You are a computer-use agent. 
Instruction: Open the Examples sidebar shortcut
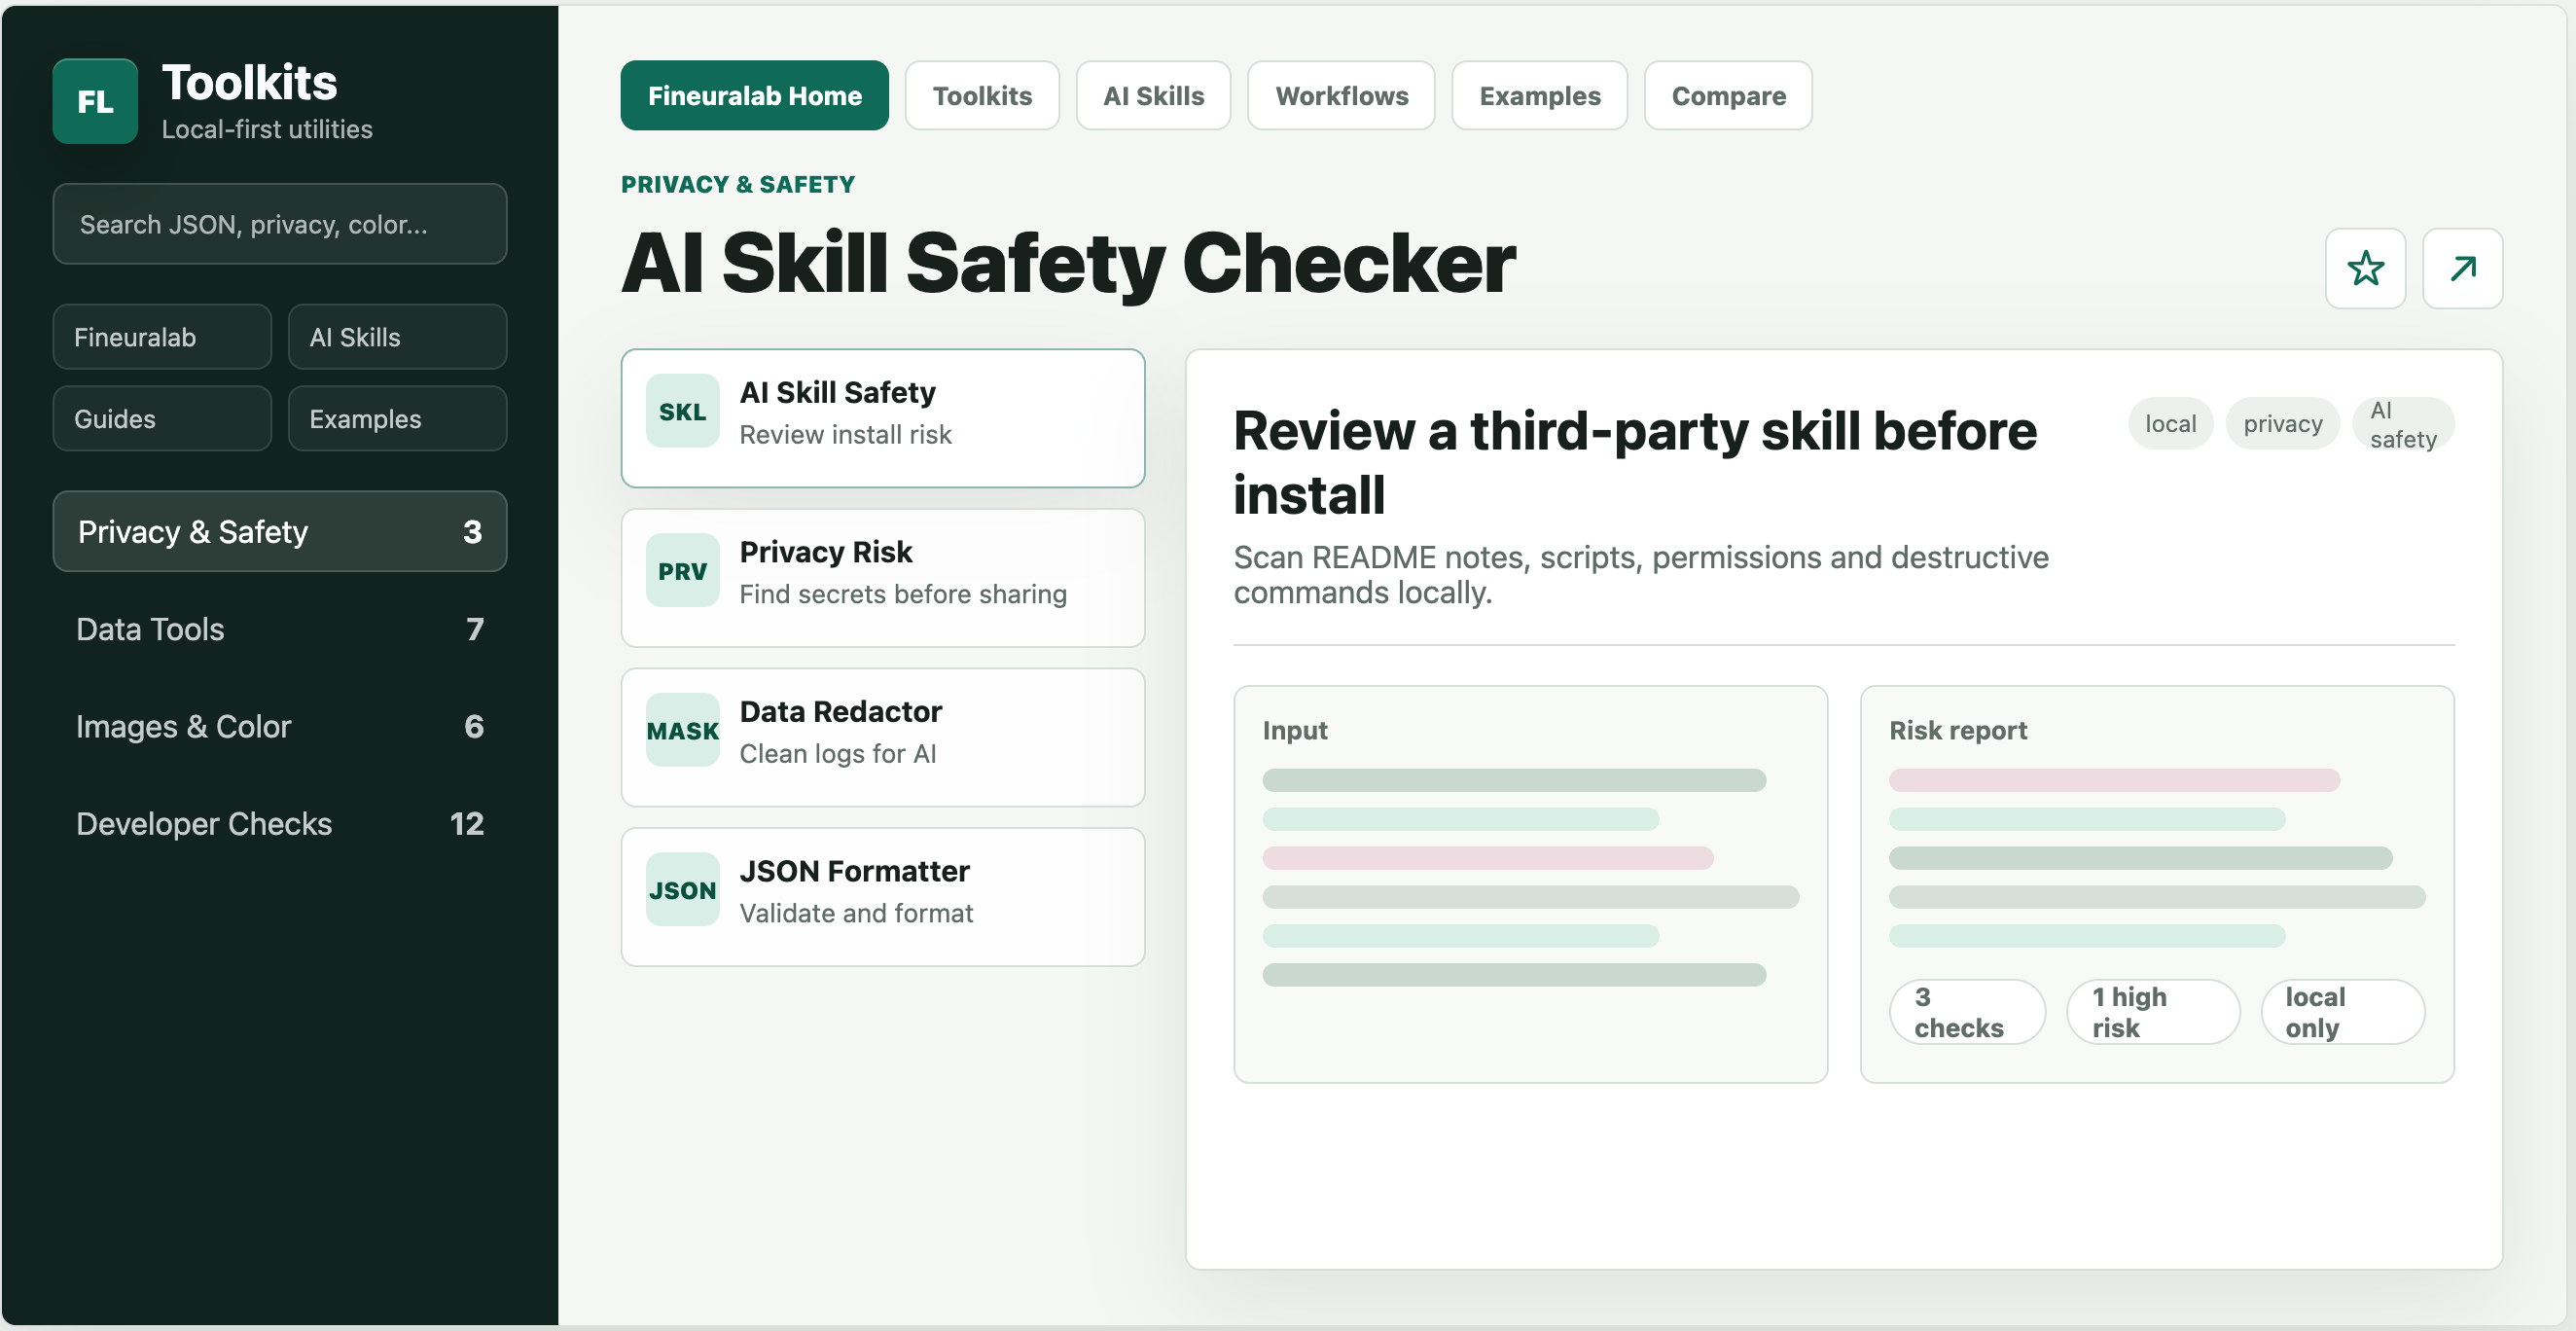tap(397, 419)
